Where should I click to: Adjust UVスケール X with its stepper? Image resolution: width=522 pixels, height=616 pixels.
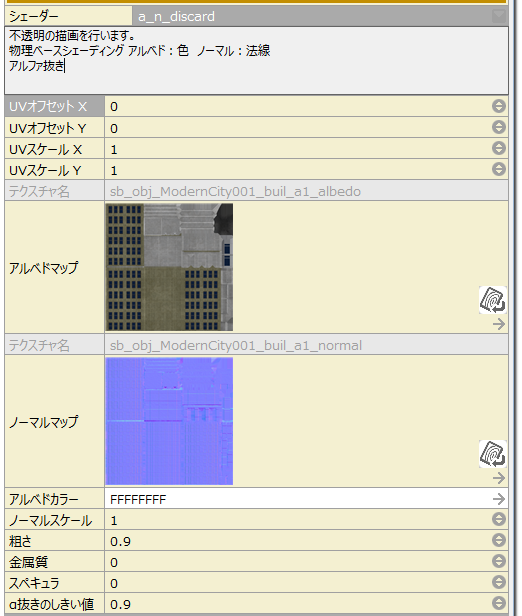(x=499, y=148)
